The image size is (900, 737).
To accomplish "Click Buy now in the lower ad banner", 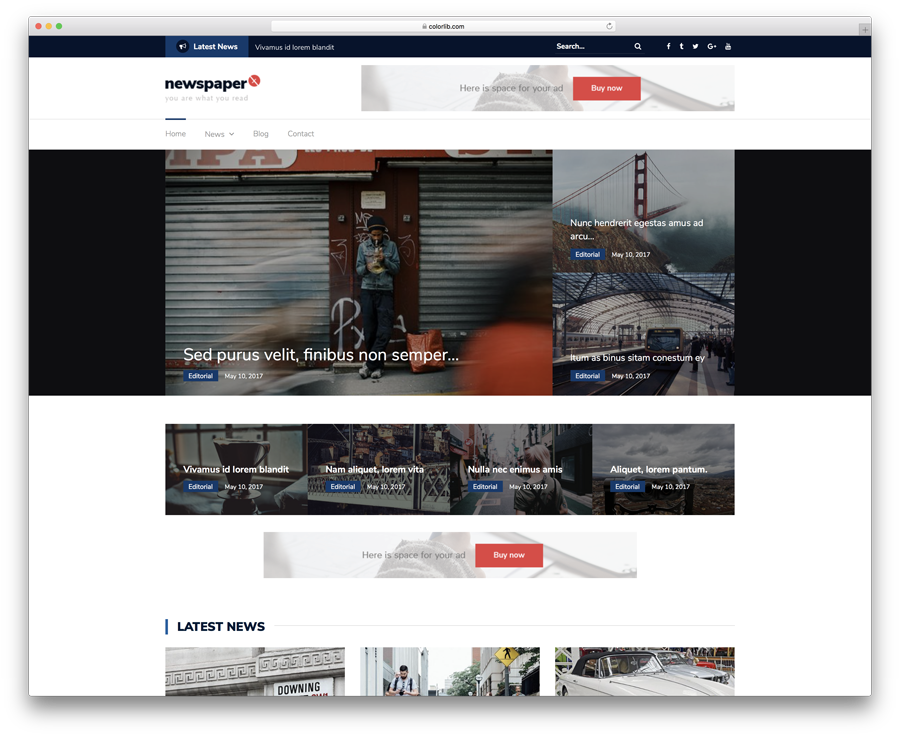I will click(509, 555).
